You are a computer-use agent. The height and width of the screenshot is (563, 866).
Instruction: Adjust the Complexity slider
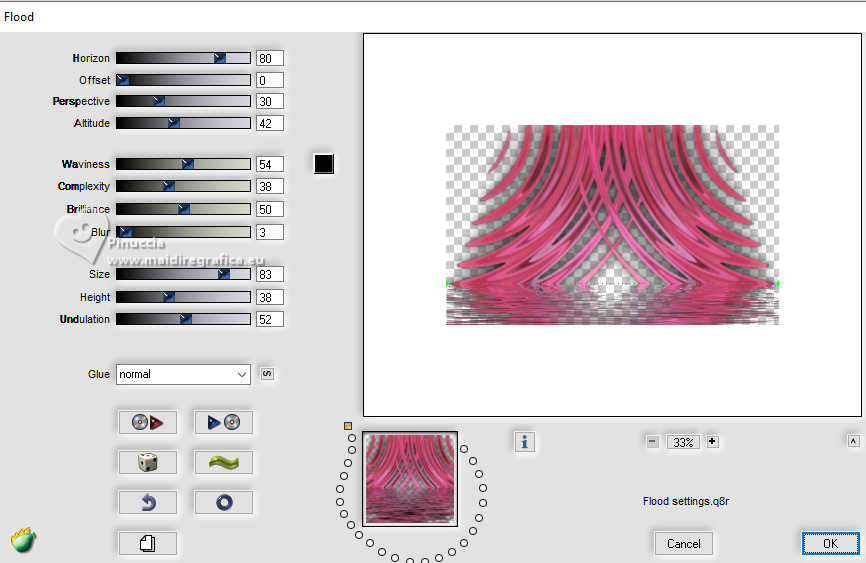183,186
